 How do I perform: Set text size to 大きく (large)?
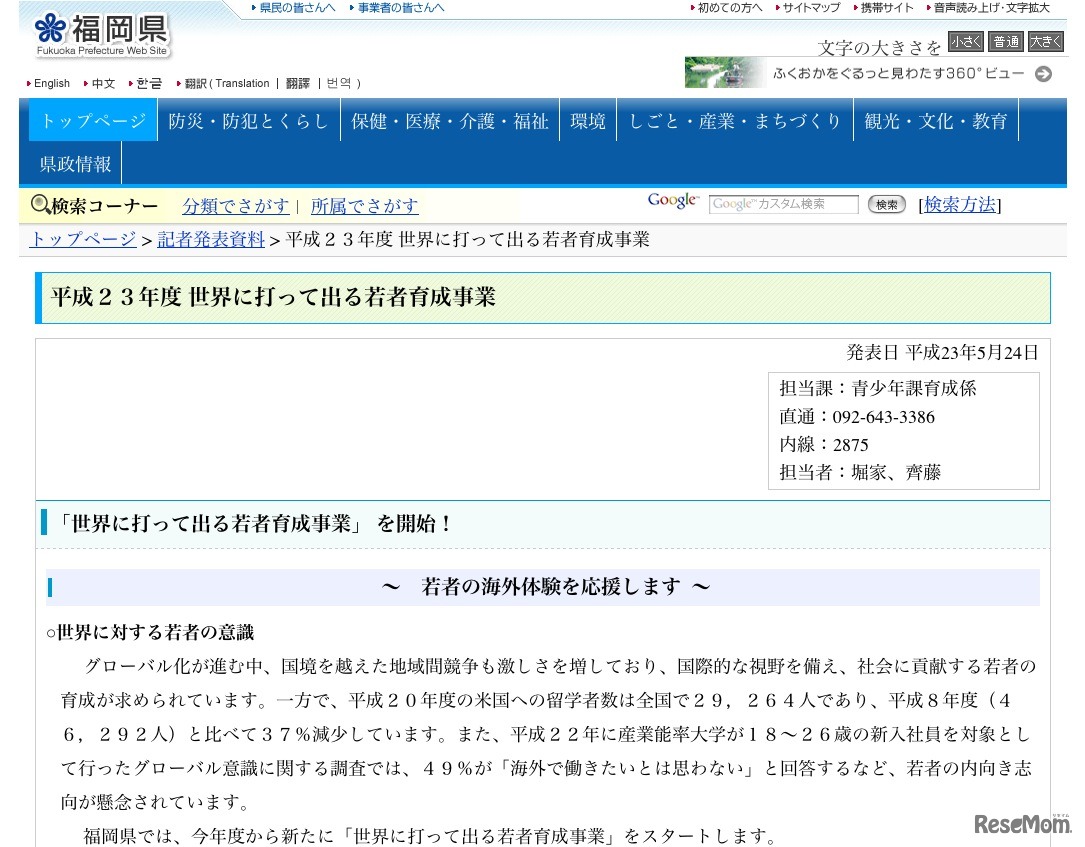point(1045,42)
